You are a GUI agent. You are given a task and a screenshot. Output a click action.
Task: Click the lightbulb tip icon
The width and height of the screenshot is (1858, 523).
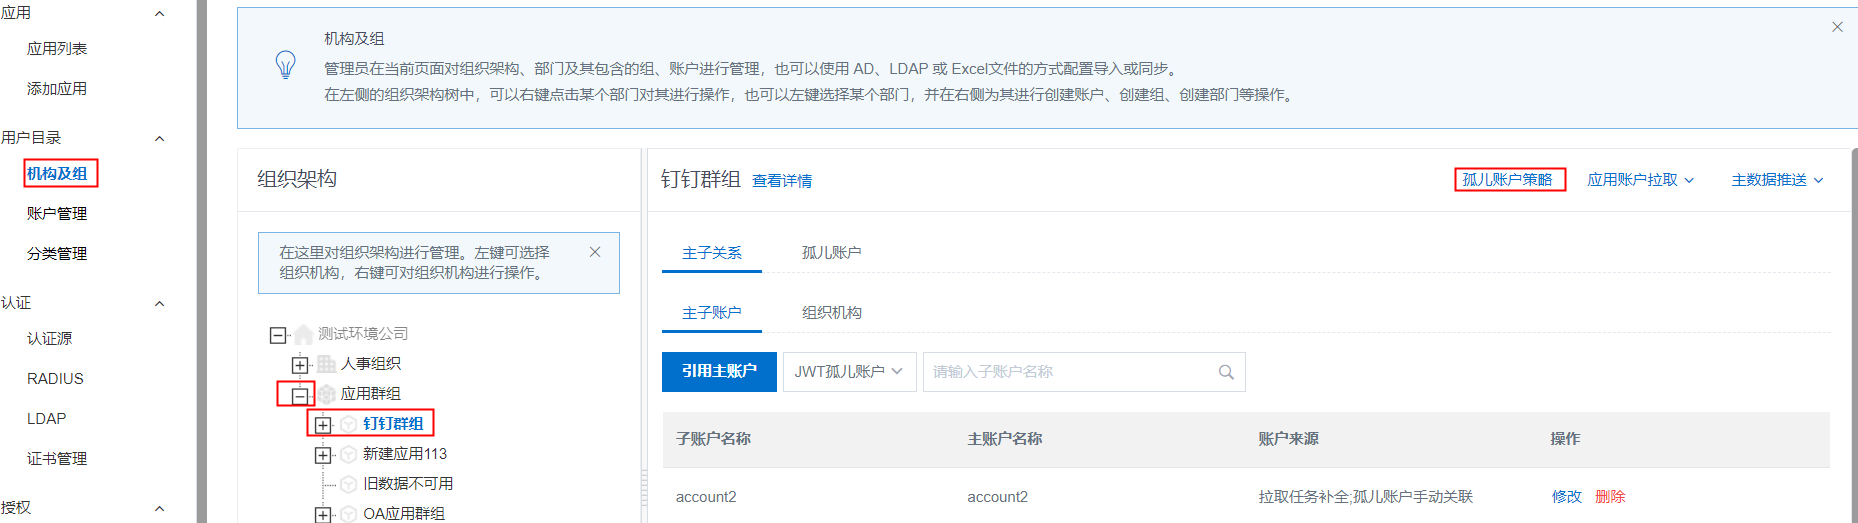tap(285, 65)
